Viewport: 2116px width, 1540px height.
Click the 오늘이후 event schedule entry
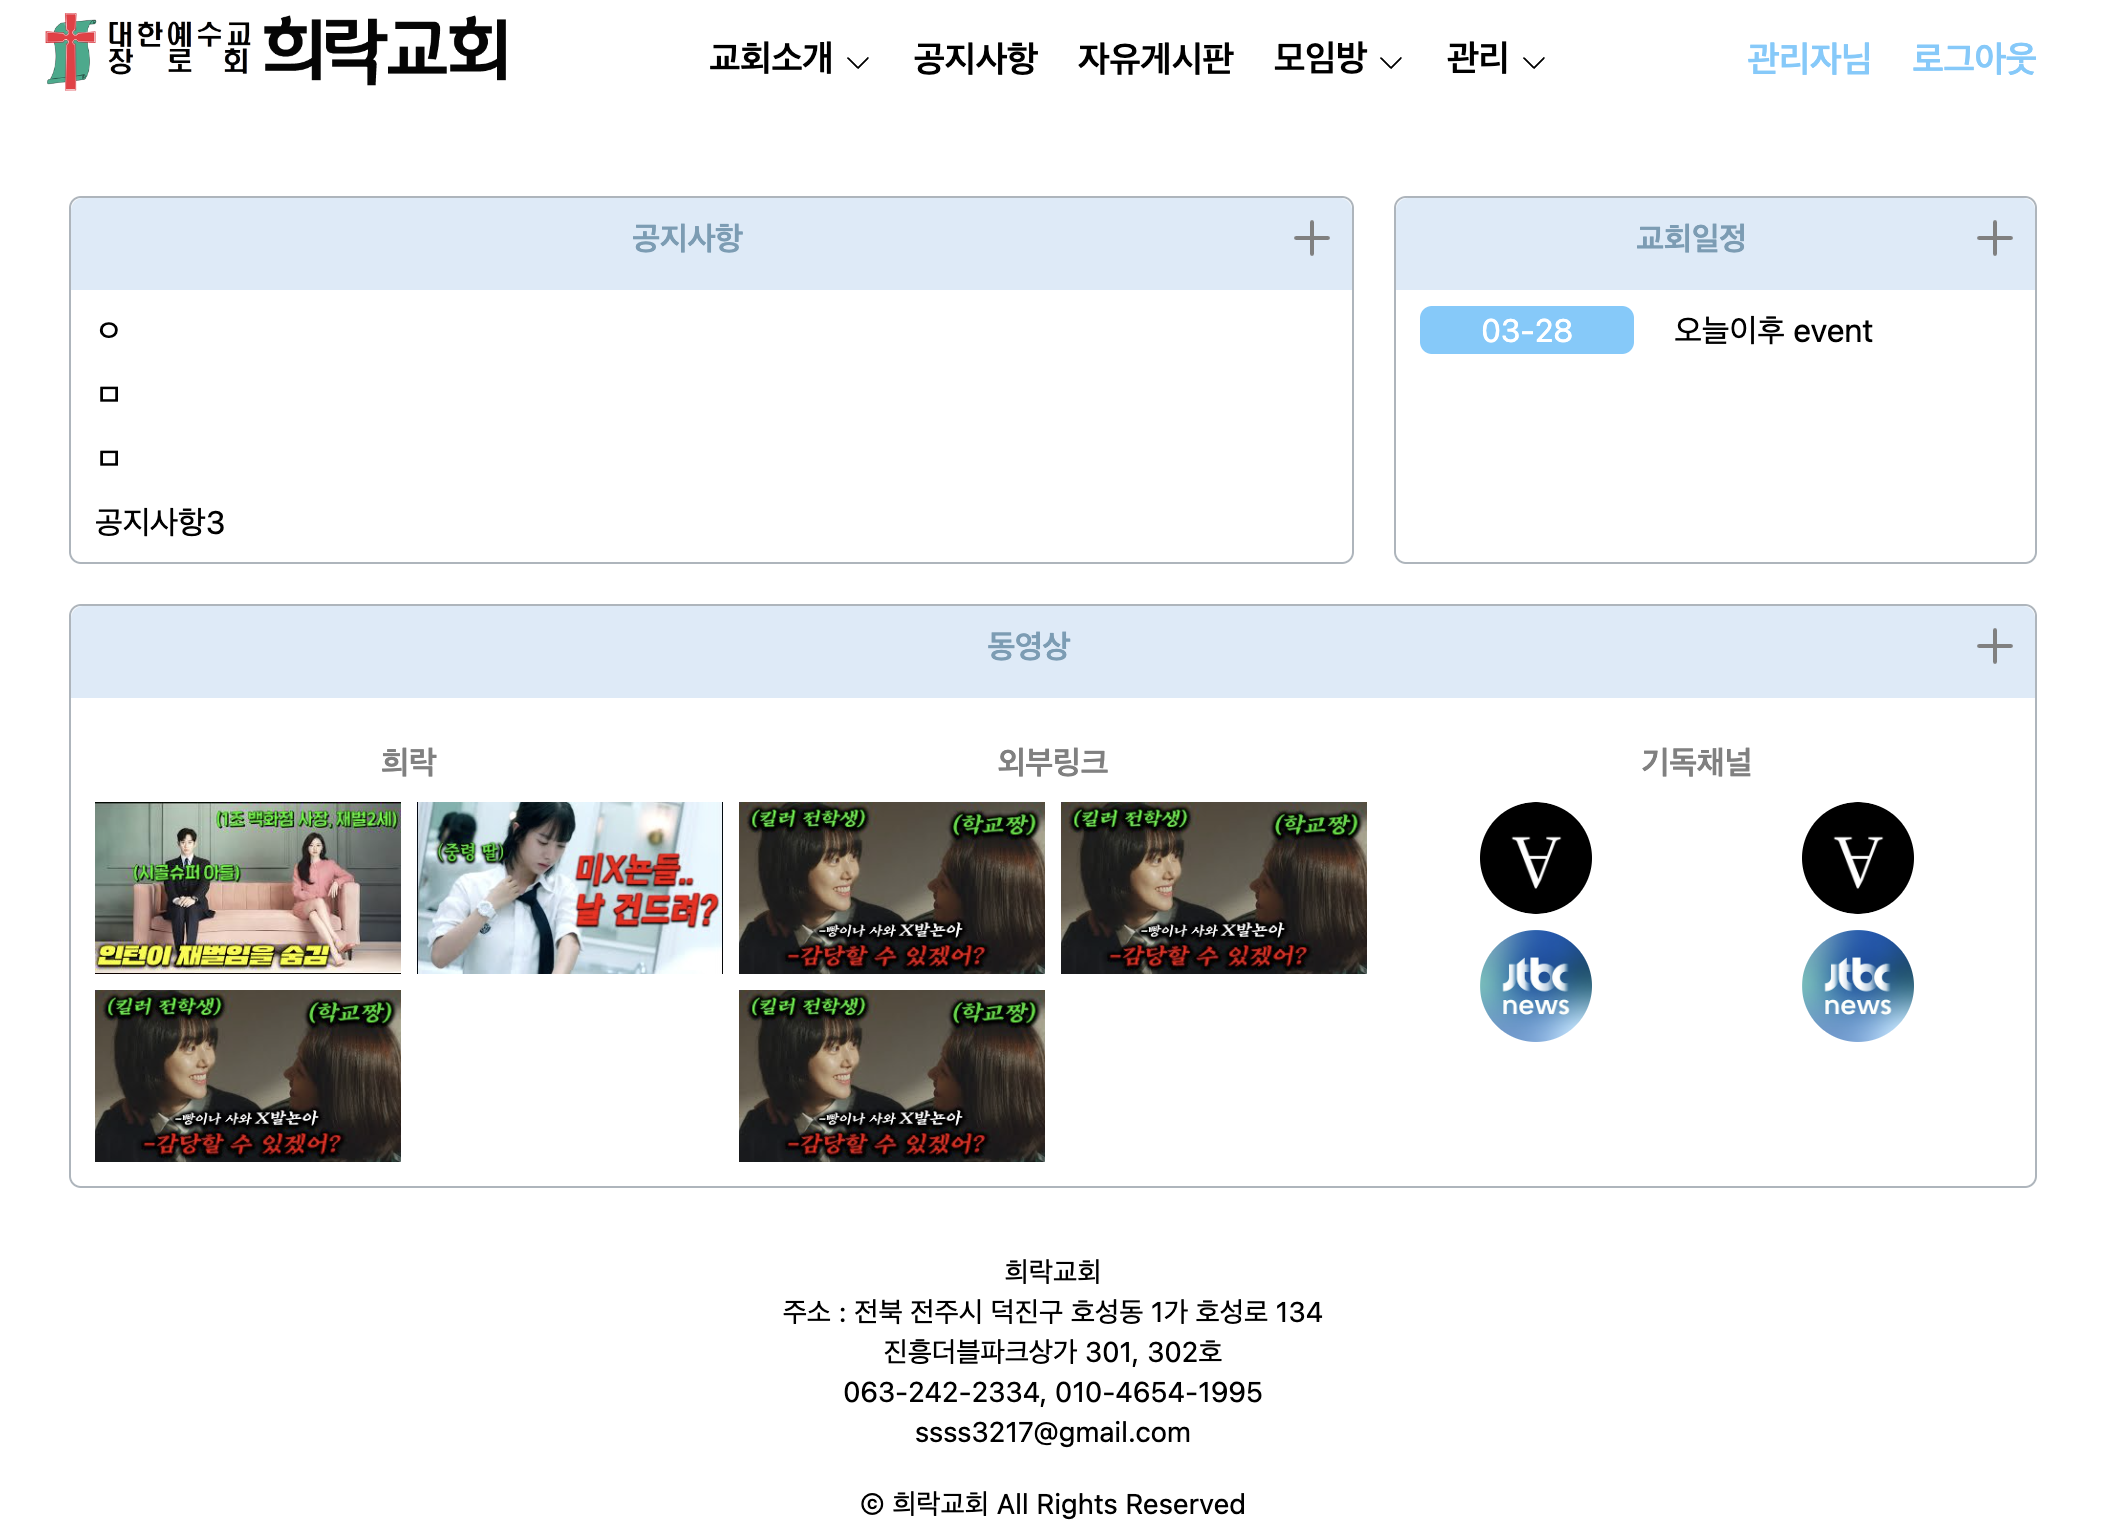[1772, 330]
